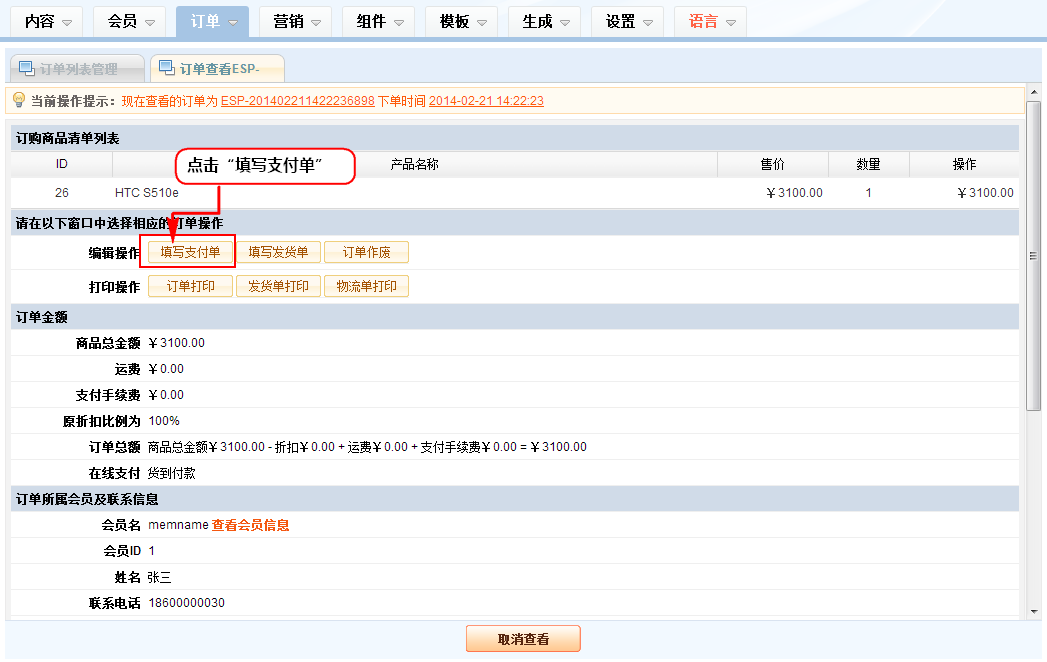1047x662 pixels.
Task: Open the 模板 menu
Action: point(464,21)
